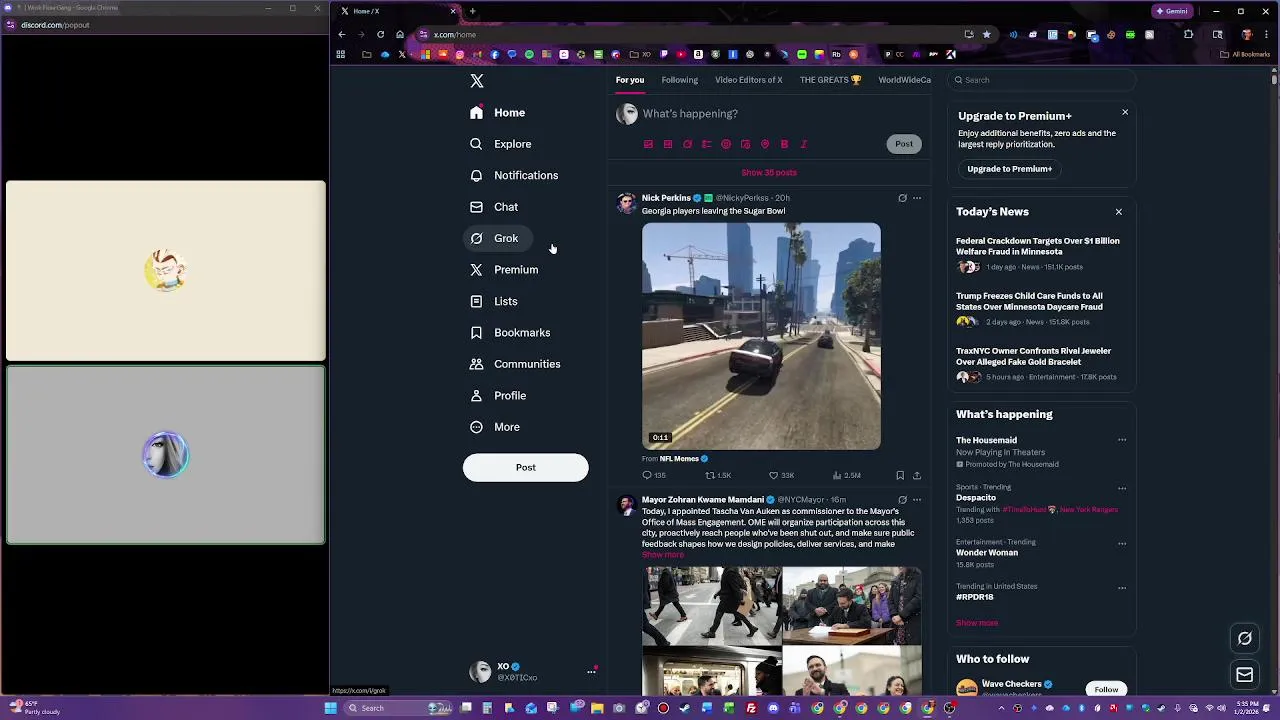Screen dimensions: 1280x720
Task: Add a poll in the composer
Action: click(x=707, y=144)
